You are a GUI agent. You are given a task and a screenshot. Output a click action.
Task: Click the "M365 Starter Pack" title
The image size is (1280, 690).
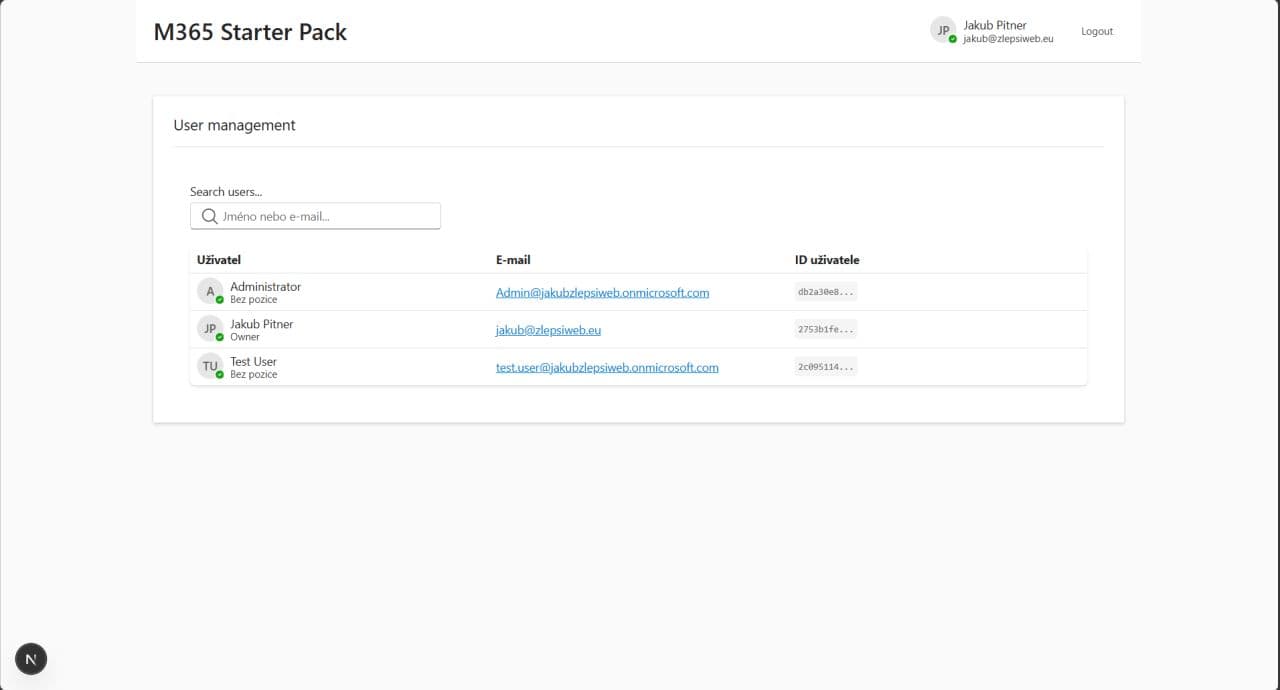250,32
